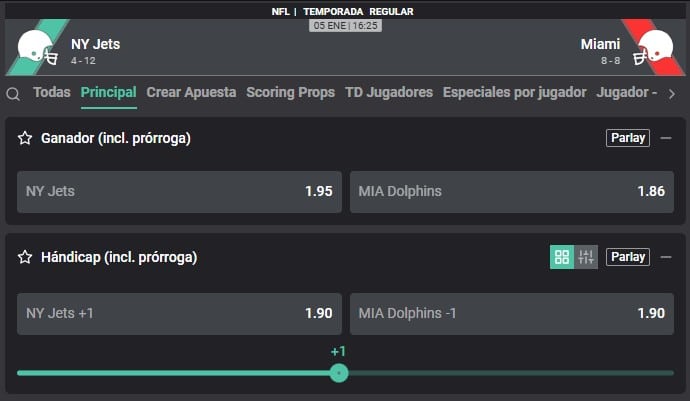Star the Hándicap market
This screenshot has width=690, height=401.
(x=25, y=257)
